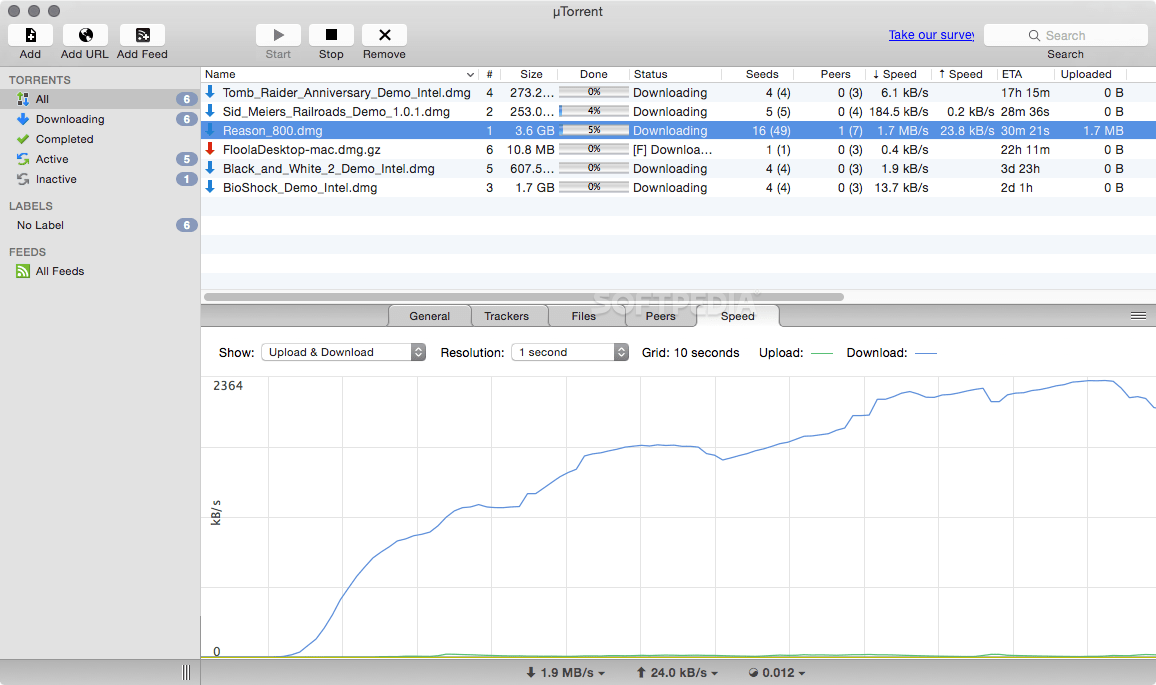Open the upload speed limit menu in status bar
The height and width of the screenshot is (685, 1156).
pos(677,672)
